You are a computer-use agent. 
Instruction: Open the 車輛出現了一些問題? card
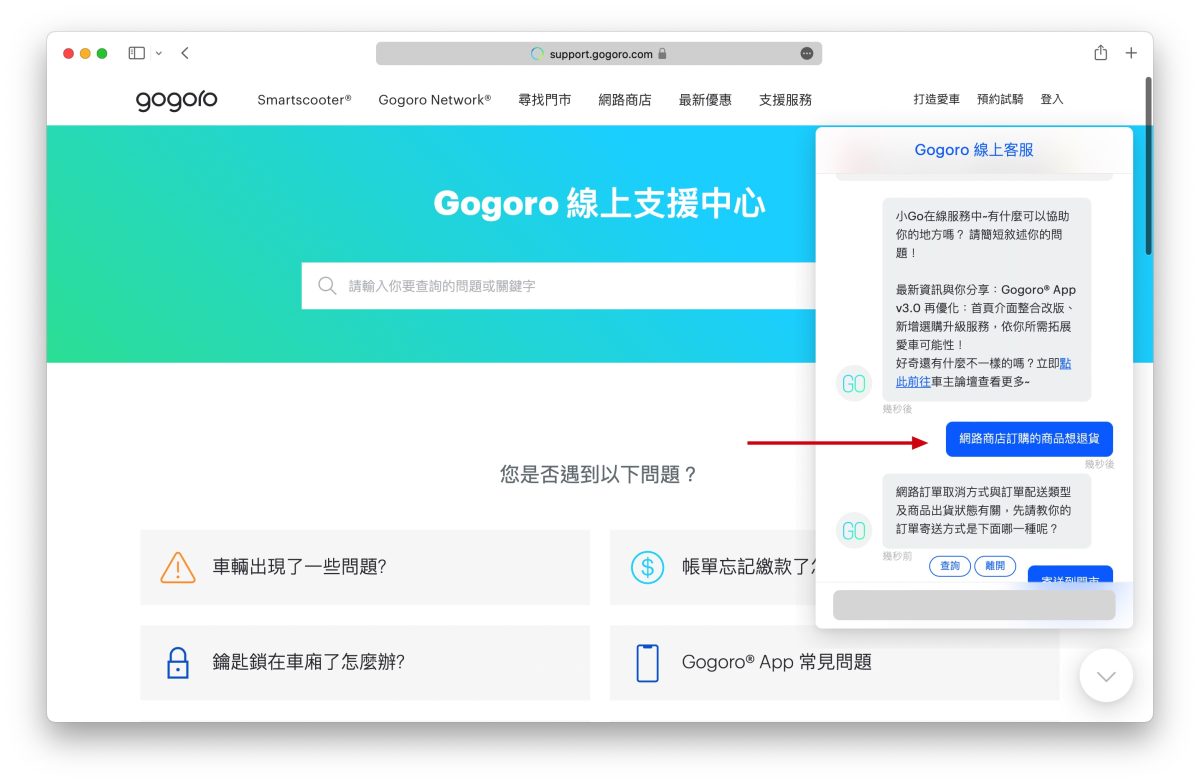(365, 567)
